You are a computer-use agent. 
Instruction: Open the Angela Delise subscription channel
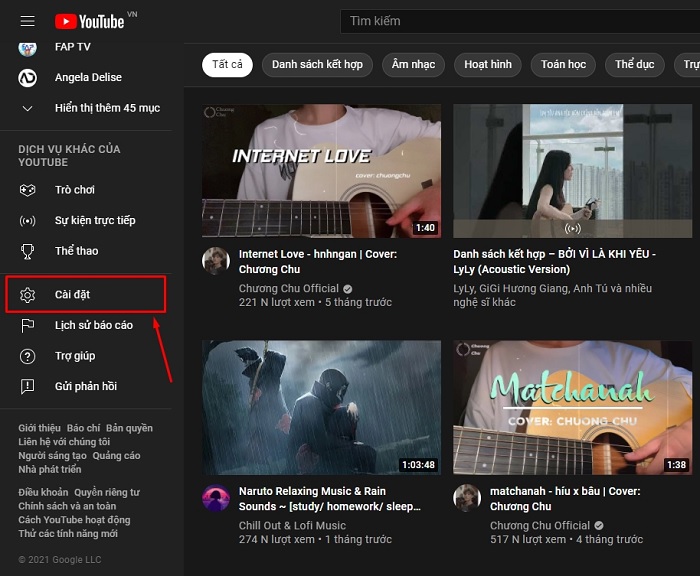click(x=88, y=77)
